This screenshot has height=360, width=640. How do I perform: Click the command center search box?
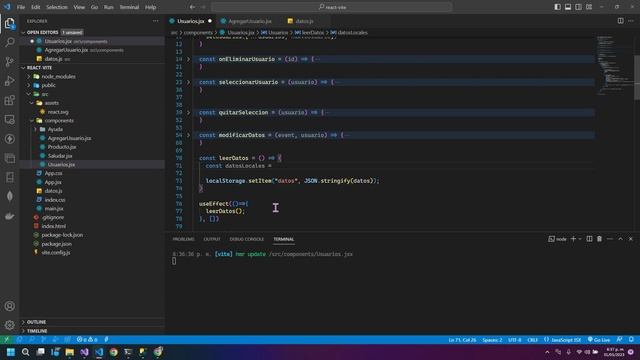(x=331, y=7)
